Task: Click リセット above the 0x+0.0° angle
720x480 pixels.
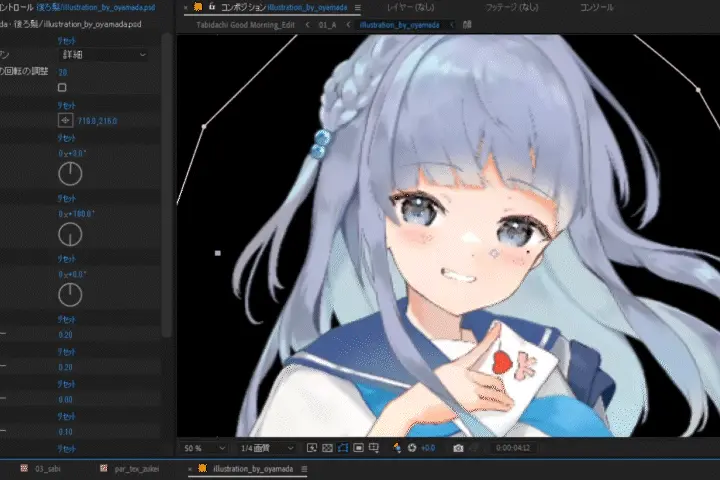Action: click(x=66, y=259)
